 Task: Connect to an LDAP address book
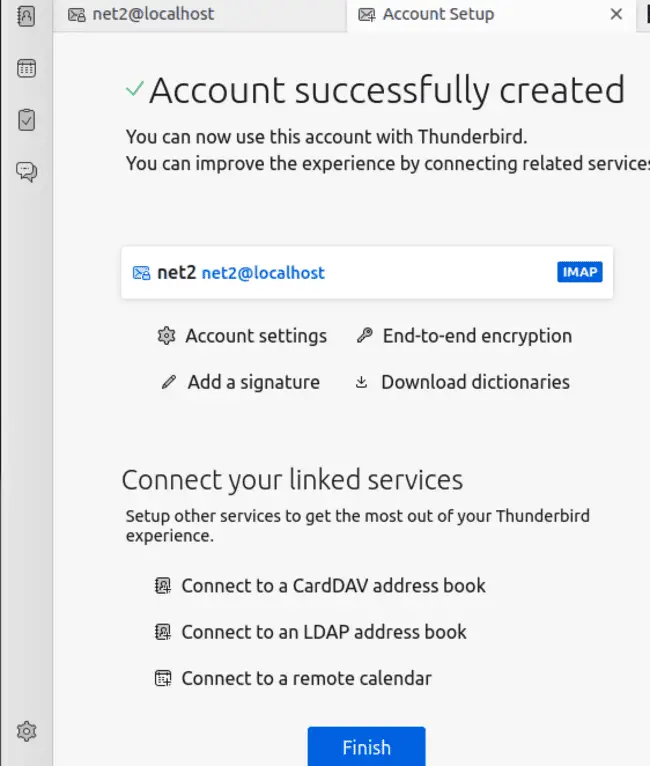click(311, 632)
